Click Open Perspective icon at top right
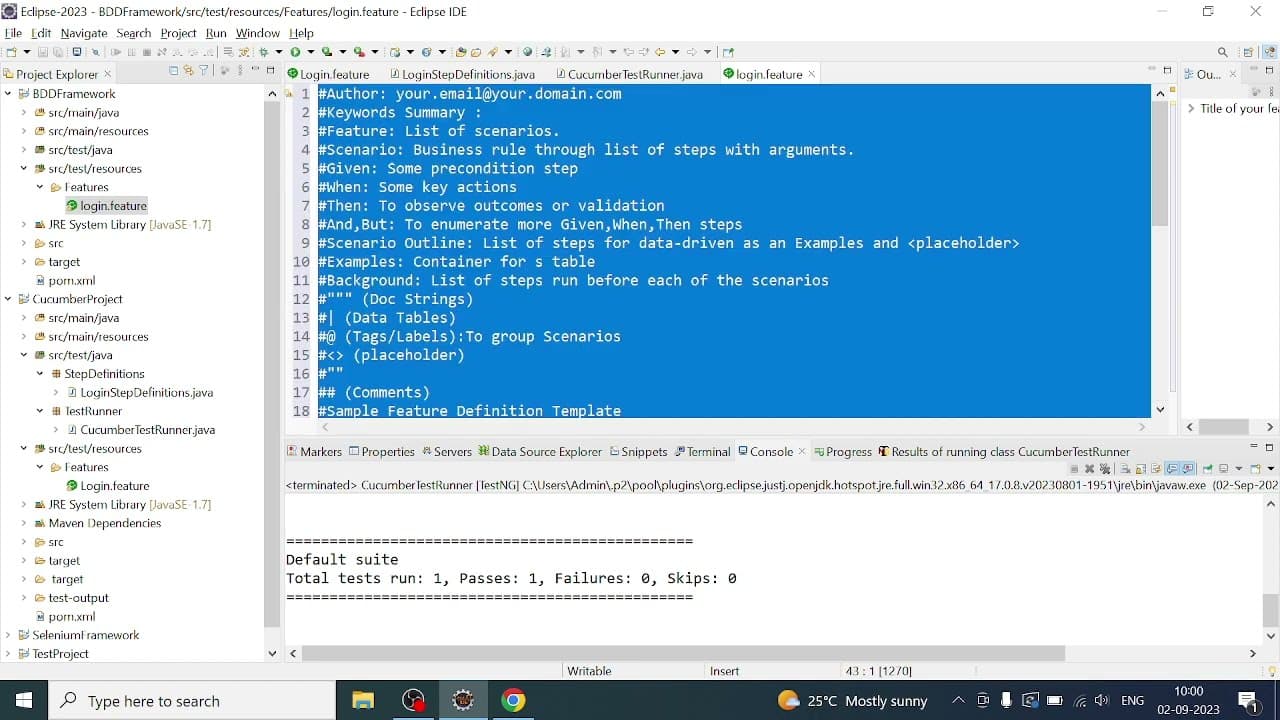The width and height of the screenshot is (1280, 720). 1249,52
